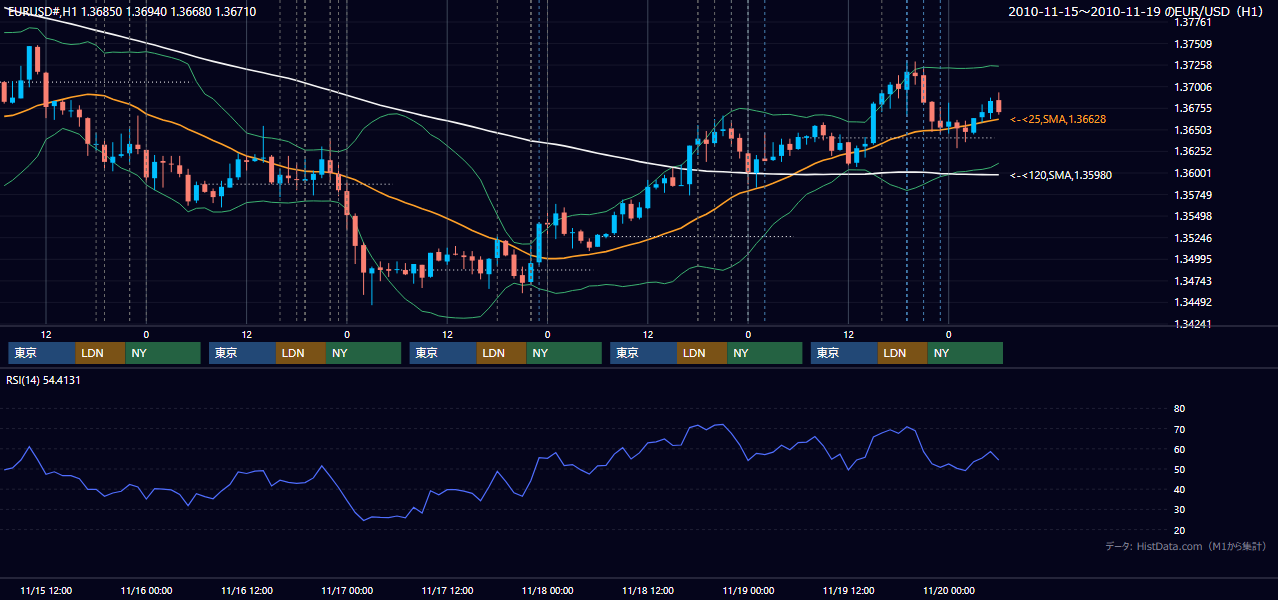Click RSI scale level 40
Viewport: 1278px width, 600px height.
click(1180, 489)
